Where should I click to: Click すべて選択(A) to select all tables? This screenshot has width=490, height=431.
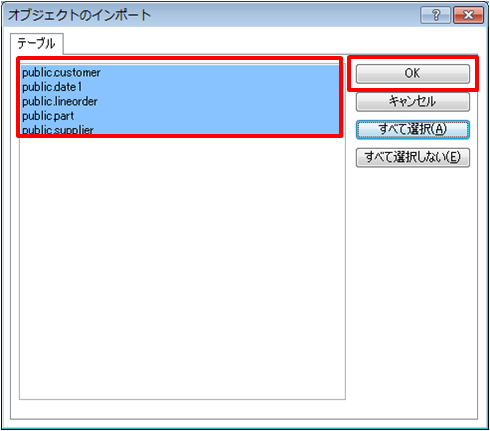pos(413,129)
